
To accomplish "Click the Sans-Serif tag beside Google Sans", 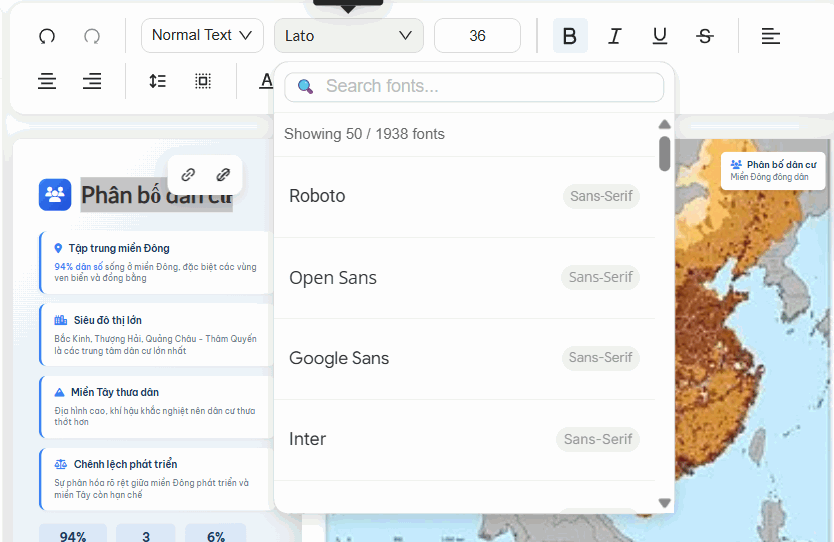I will (x=601, y=357).
